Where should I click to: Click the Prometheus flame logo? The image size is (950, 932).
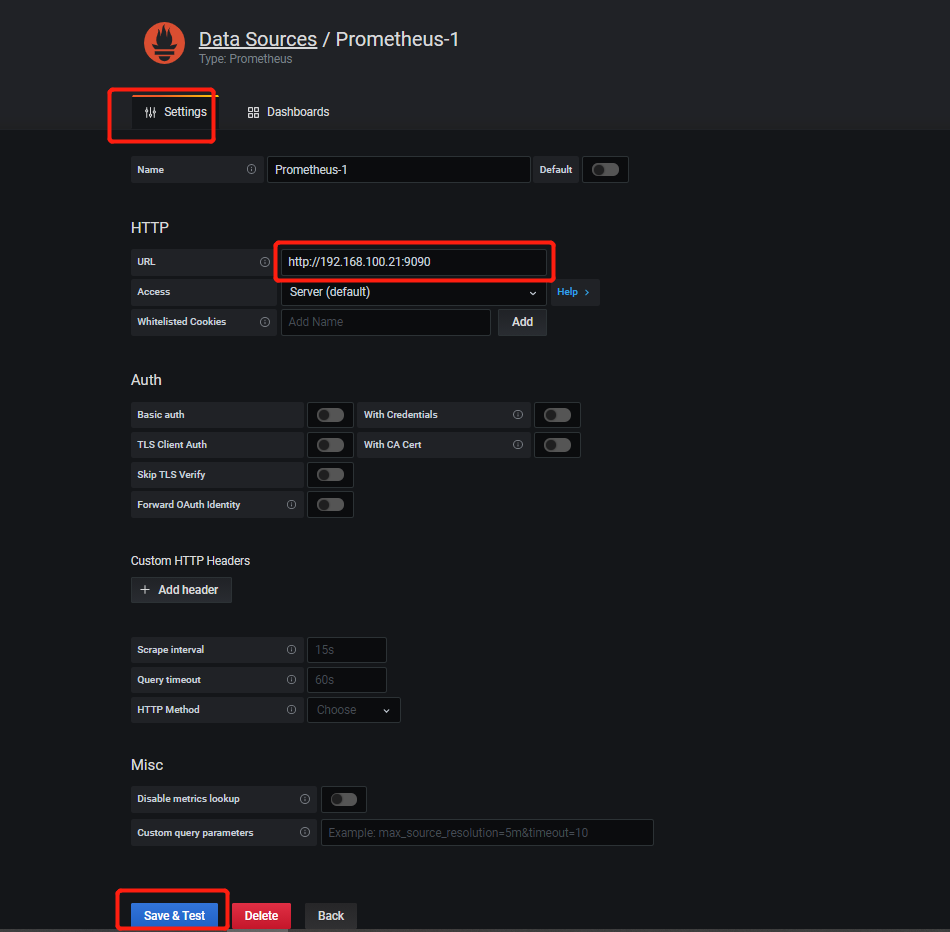coord(164,43)
